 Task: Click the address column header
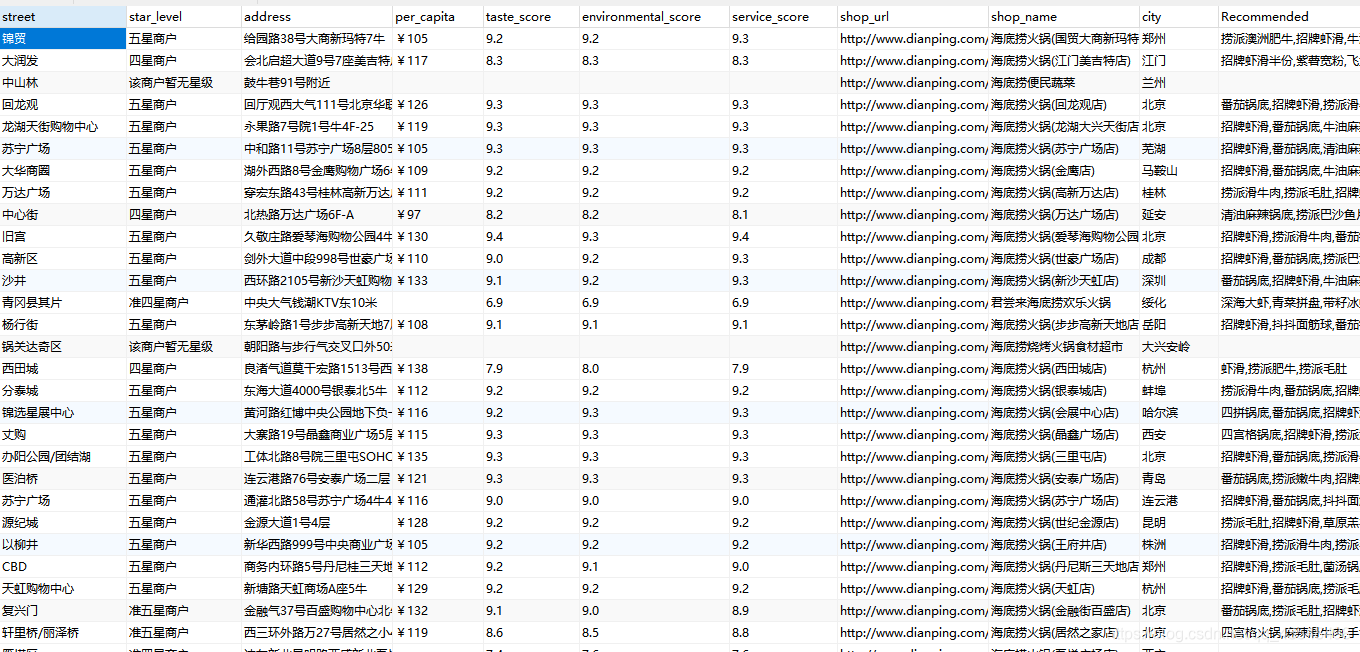tap(317, 16)
